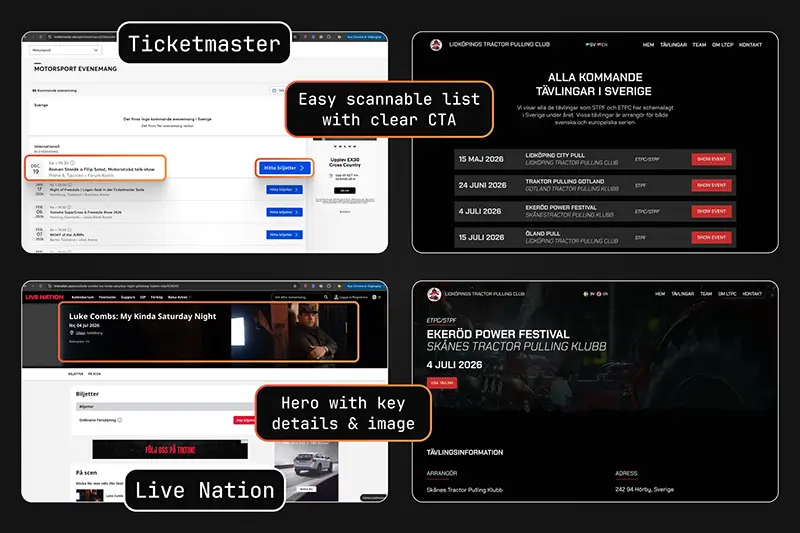Click the magnifier search icon on Live Nation
Screen dimensions: 800x533
pos(326,297)
